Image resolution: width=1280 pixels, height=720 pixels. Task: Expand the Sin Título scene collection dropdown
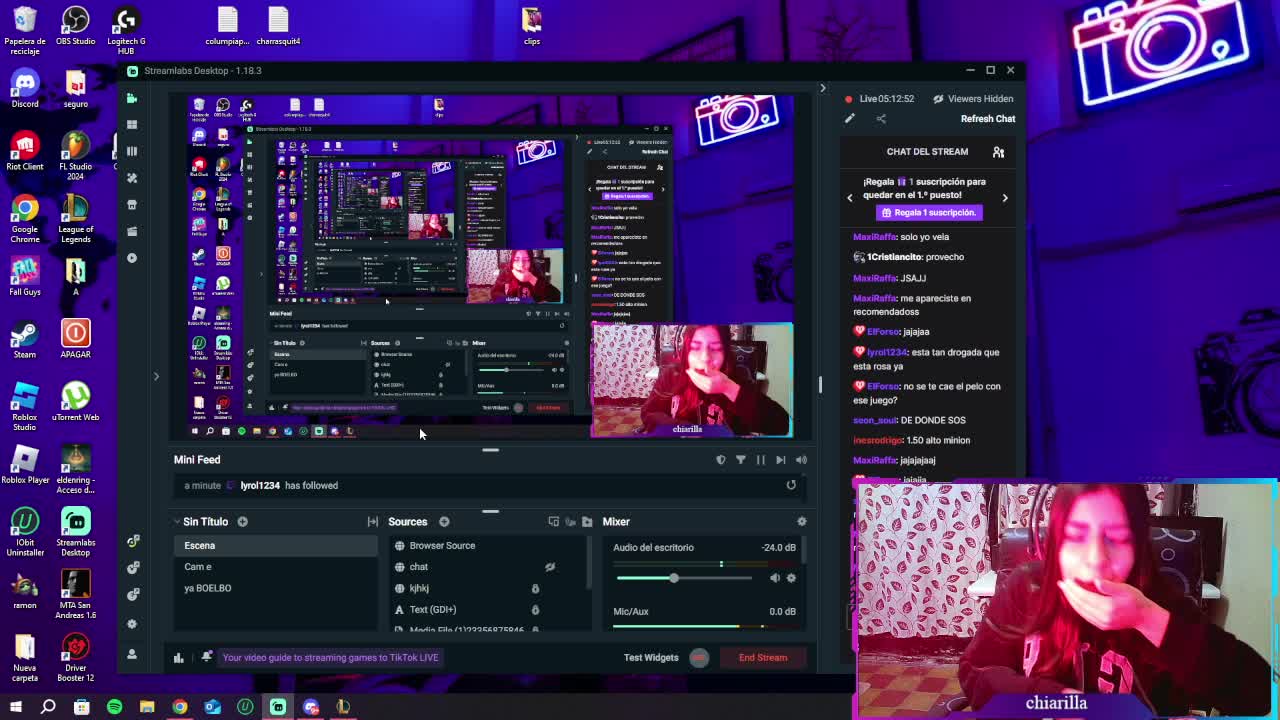(177, 521)
